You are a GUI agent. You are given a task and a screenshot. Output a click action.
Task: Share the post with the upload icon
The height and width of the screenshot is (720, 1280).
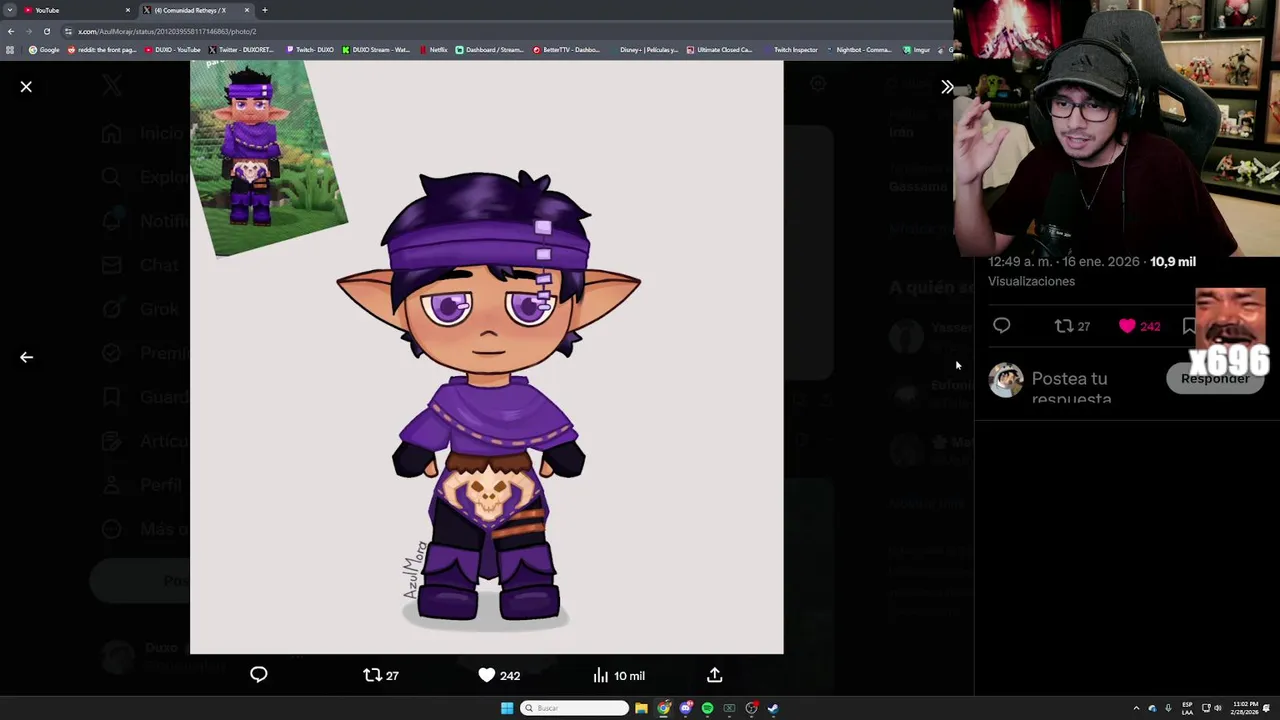[x=715, y=675]
